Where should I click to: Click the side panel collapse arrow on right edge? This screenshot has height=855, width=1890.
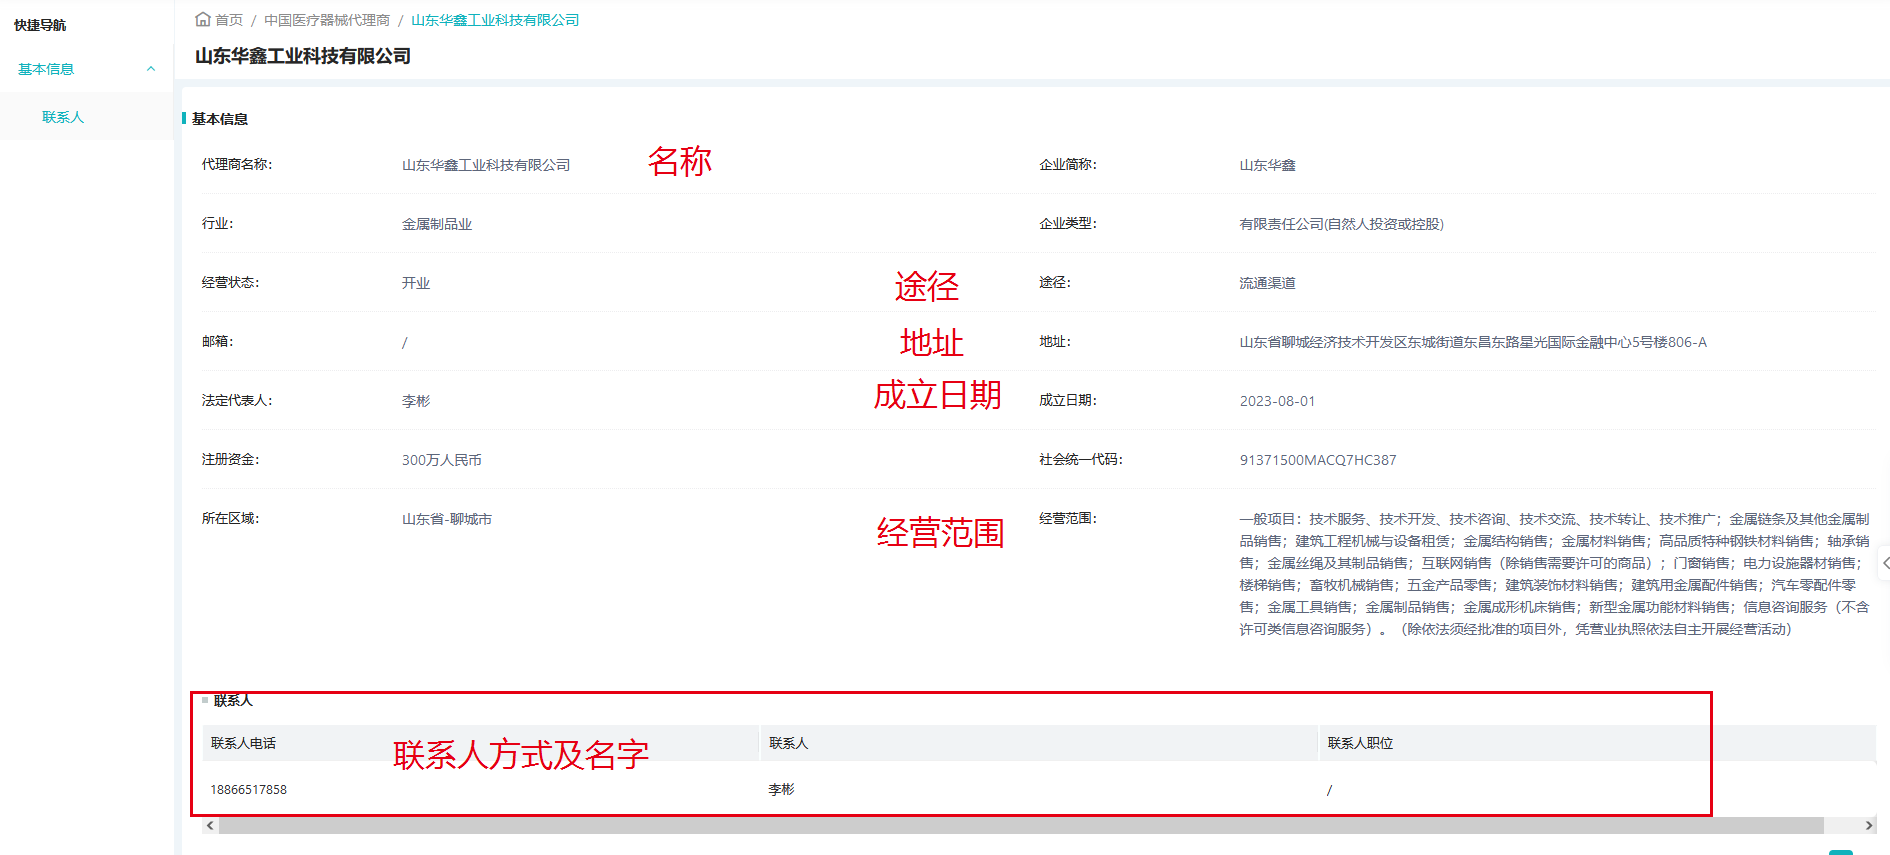(1885, 563)
